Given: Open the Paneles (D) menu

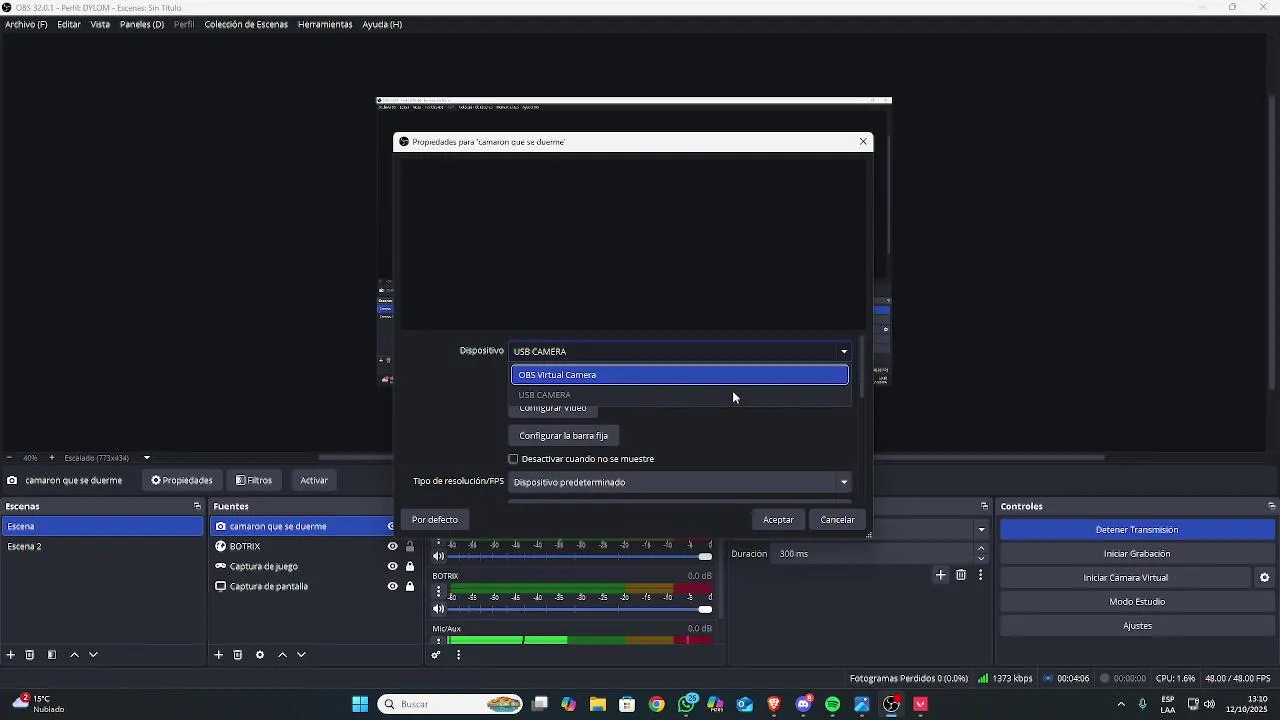Looking at the screenshot, I should [x=142, y=24].
